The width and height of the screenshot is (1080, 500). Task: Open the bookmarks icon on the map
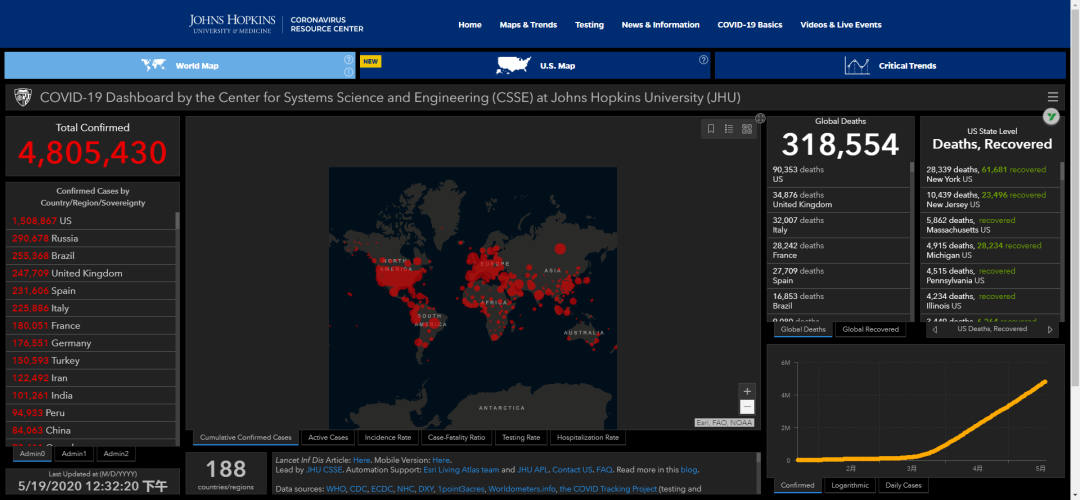711,129
